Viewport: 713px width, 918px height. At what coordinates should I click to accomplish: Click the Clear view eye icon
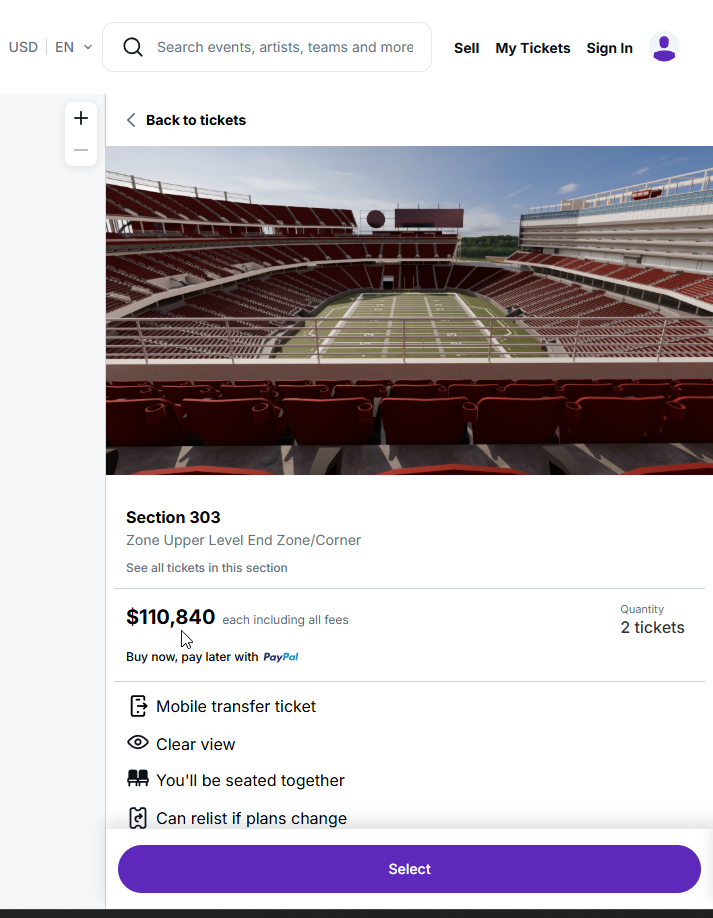coord(138,743)
